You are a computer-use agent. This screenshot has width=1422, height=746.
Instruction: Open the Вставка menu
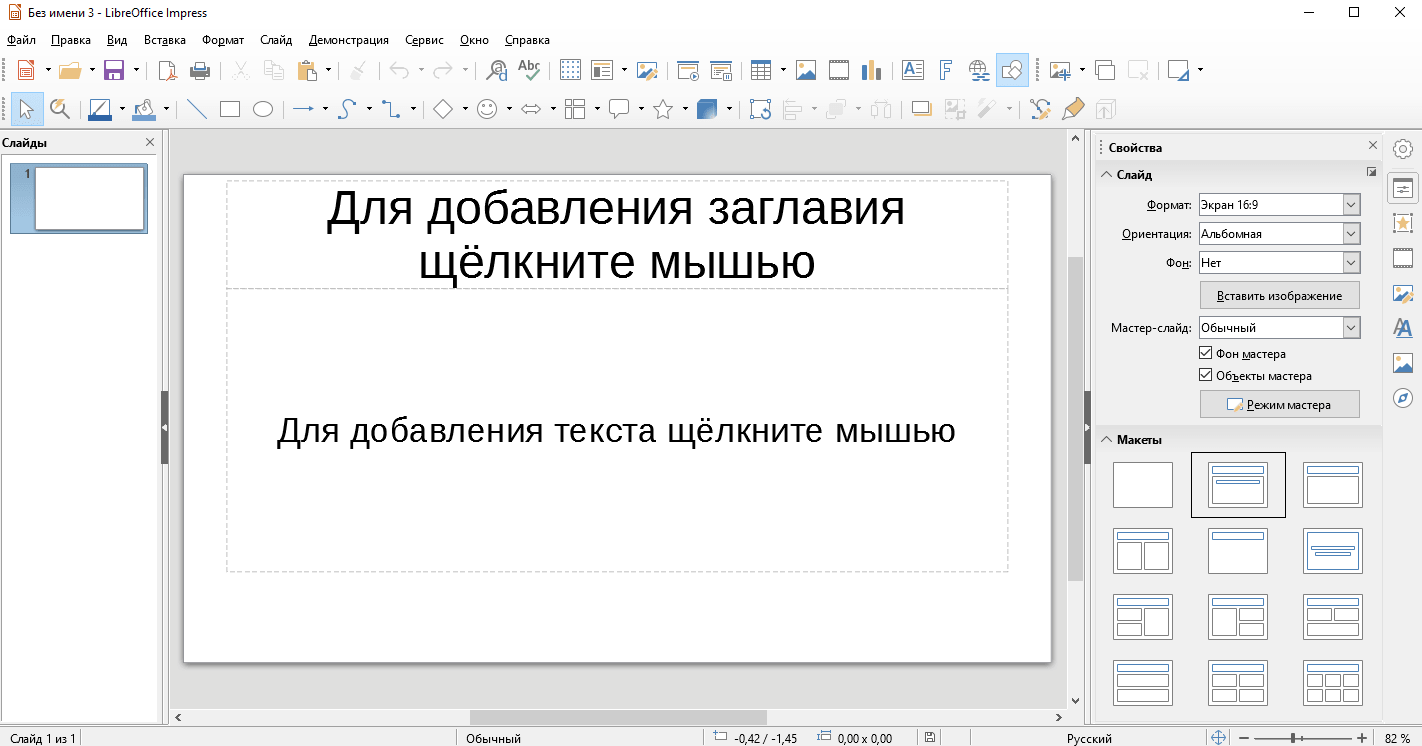pyautogui.click(x=164, y=40)
